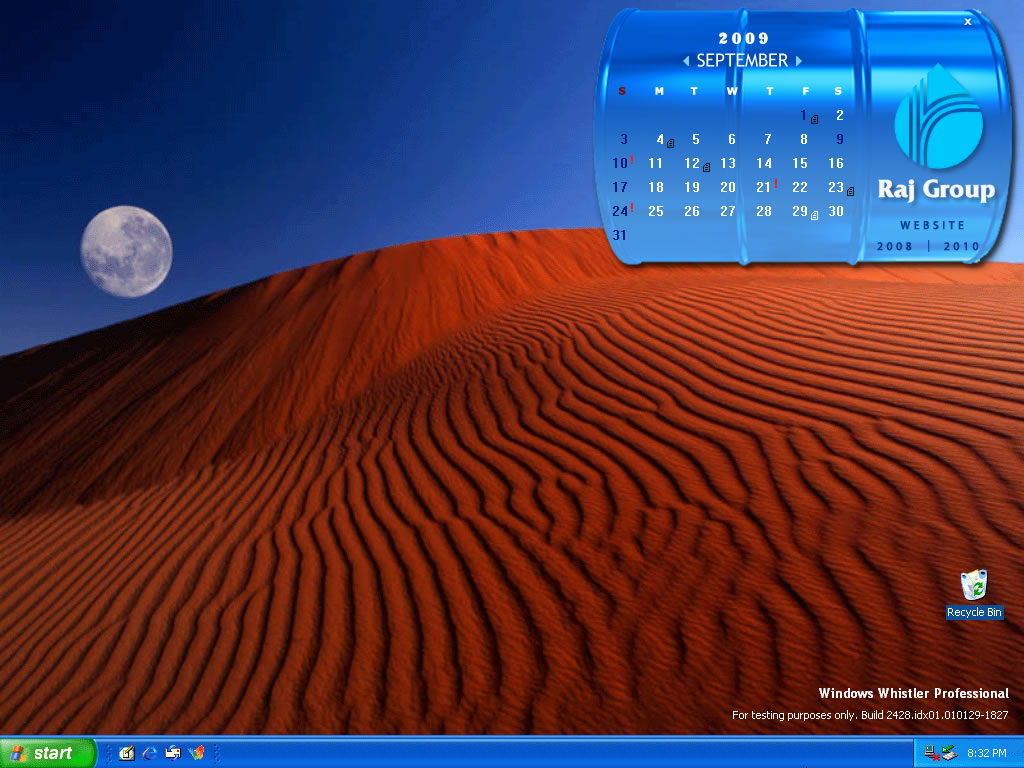Select September 21 with the red alert
This screenshot has height=768, width=1024.
pyautogui.click(x=764, y=187)
